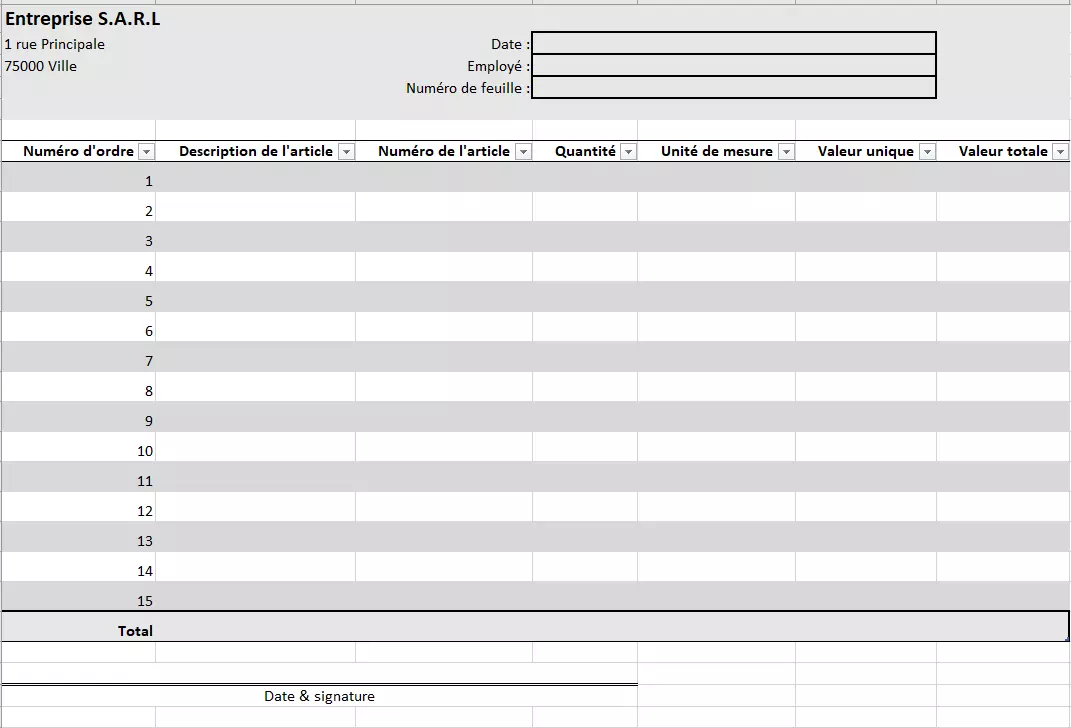Click the Total row label
The height and width of the screenshot is (728, 1071).
[138, 630]
